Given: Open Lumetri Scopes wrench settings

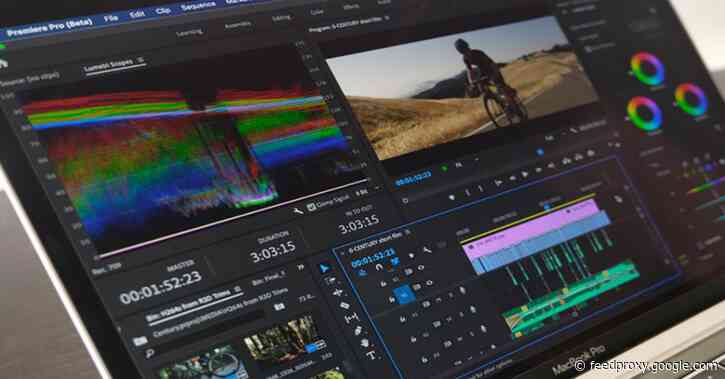Looking at the screenshot, I should [x=298, y=211].
